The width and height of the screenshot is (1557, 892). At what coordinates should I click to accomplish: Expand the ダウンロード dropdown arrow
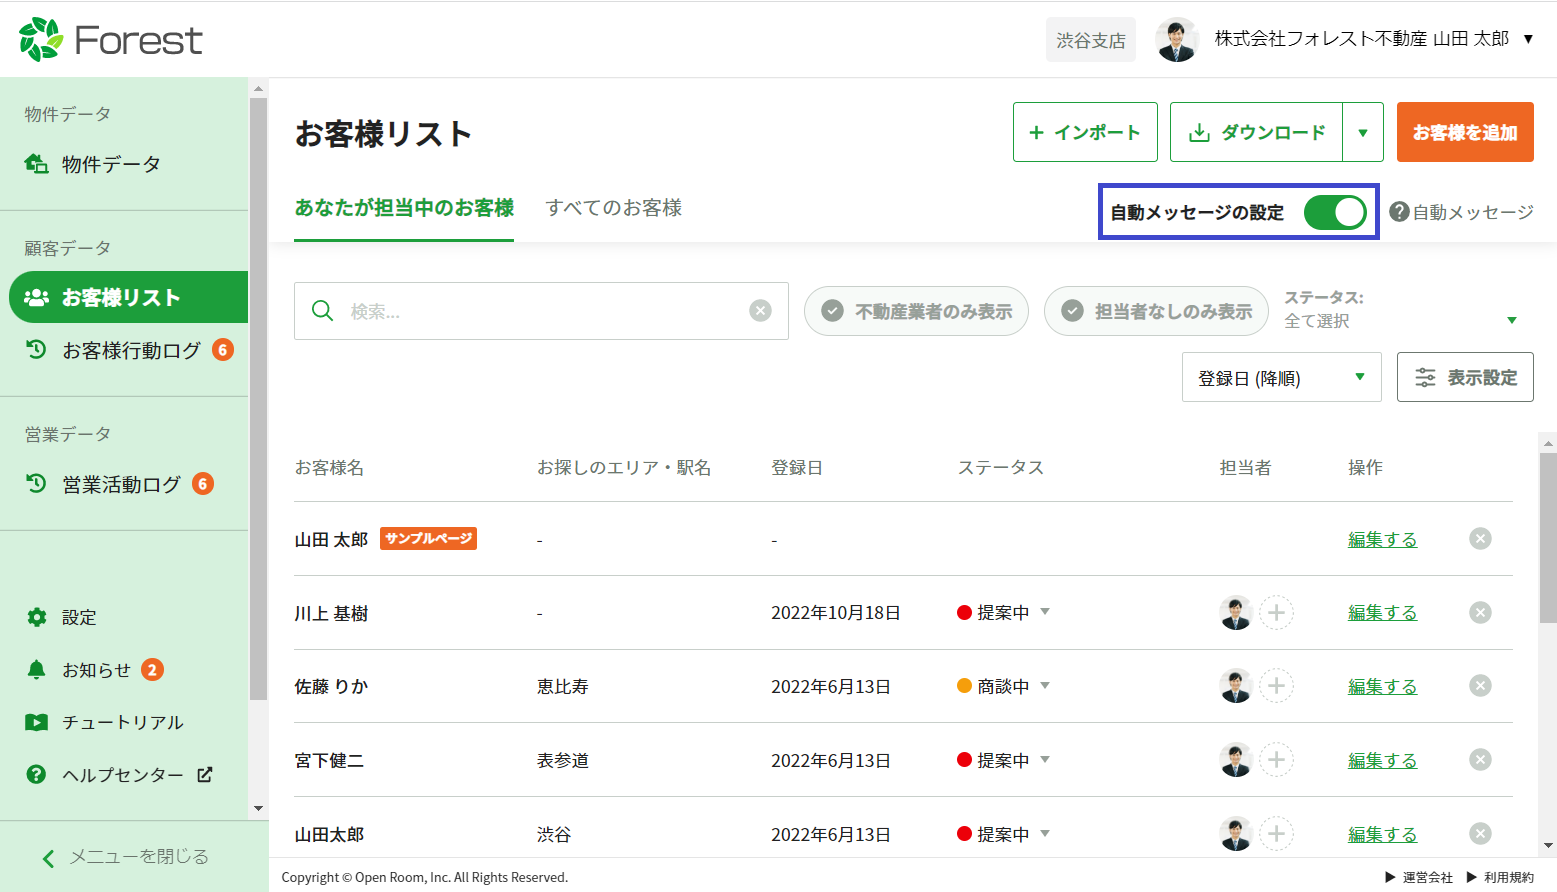tap(1363, 133)
